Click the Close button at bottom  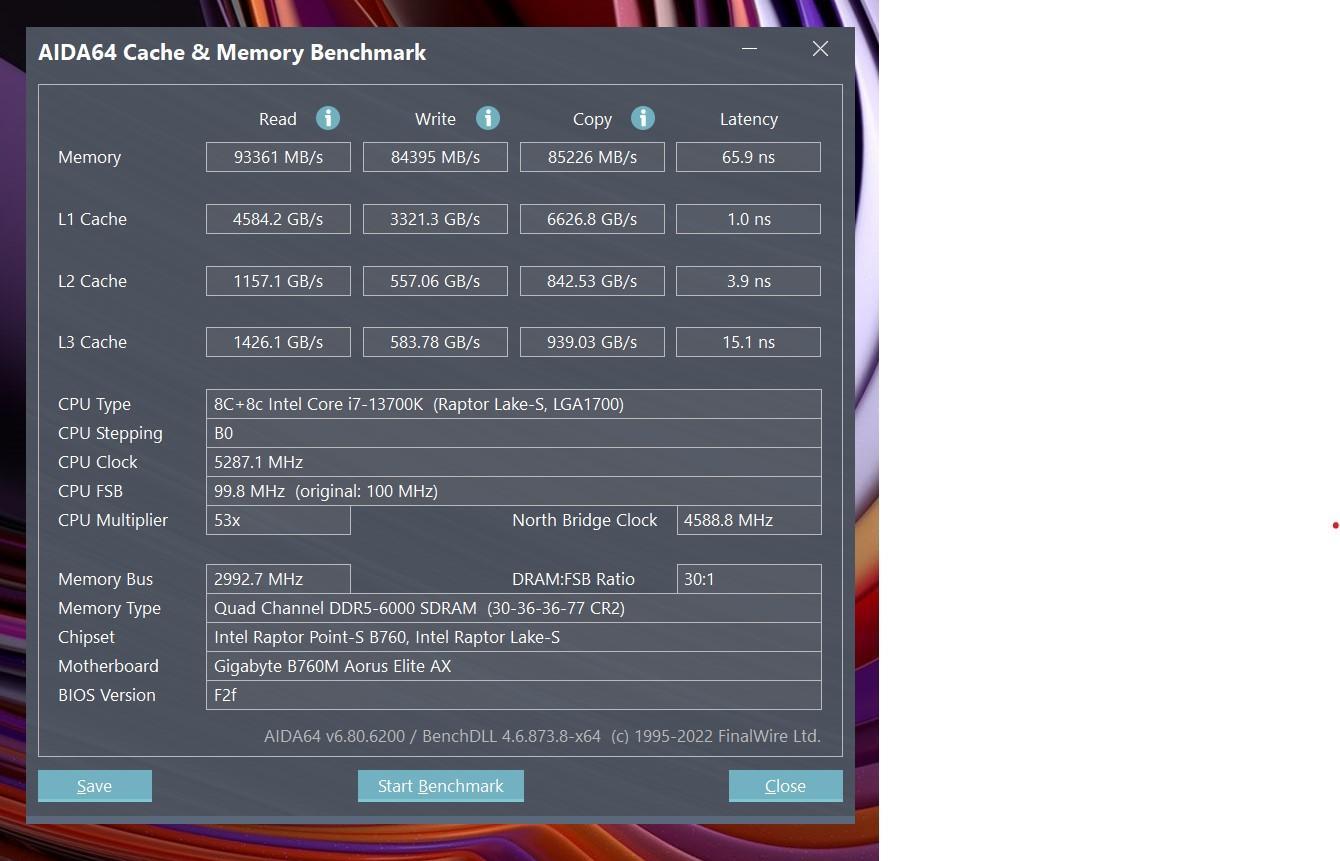coord(786,786)
